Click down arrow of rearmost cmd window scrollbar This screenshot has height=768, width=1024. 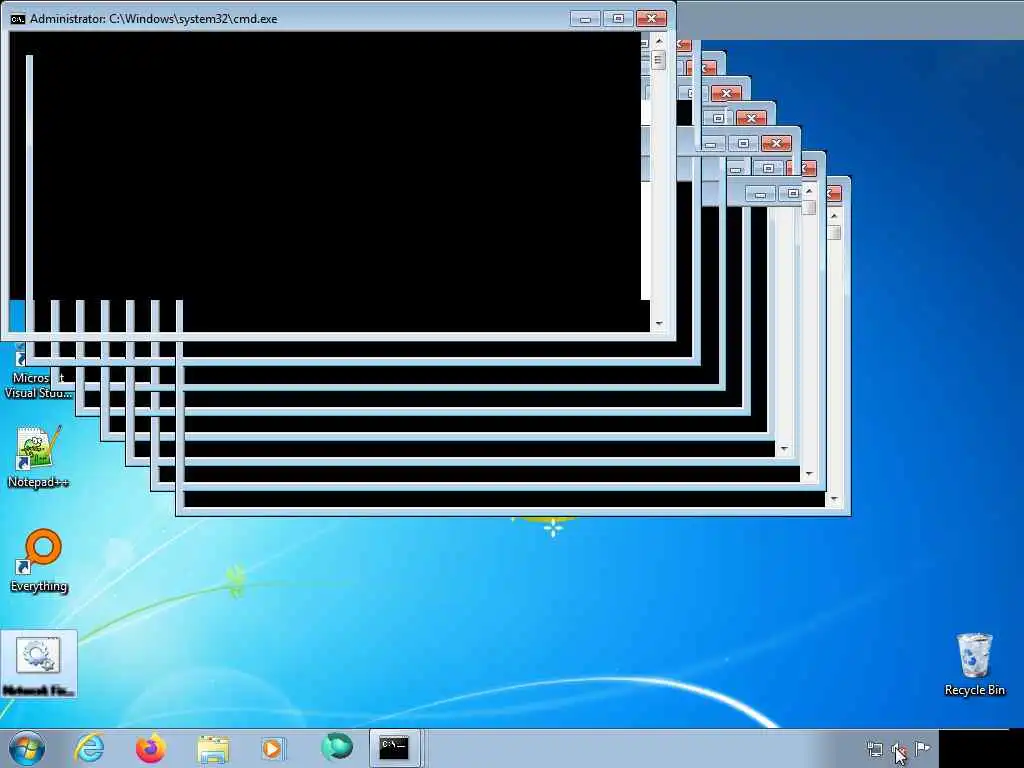pyautogui.click(x=834, y=500)
